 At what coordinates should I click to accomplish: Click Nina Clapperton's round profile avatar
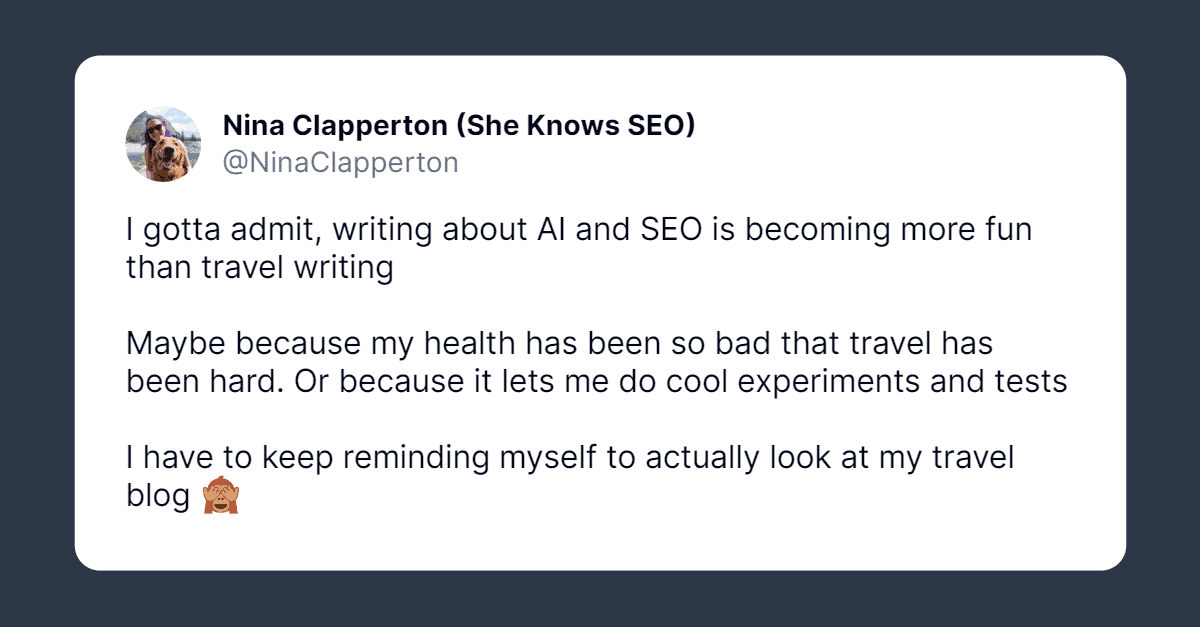(x=163, y=144)
